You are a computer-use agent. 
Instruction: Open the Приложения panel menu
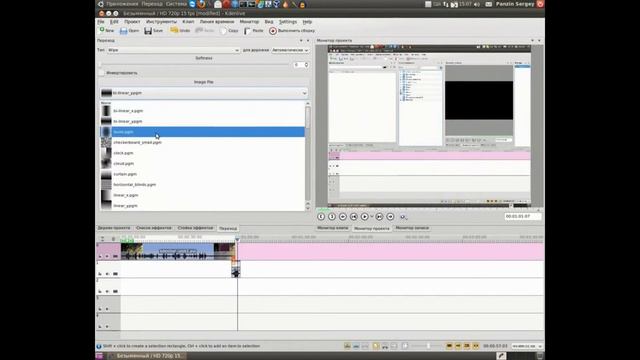pyautogui.click(x=122, y=4)
